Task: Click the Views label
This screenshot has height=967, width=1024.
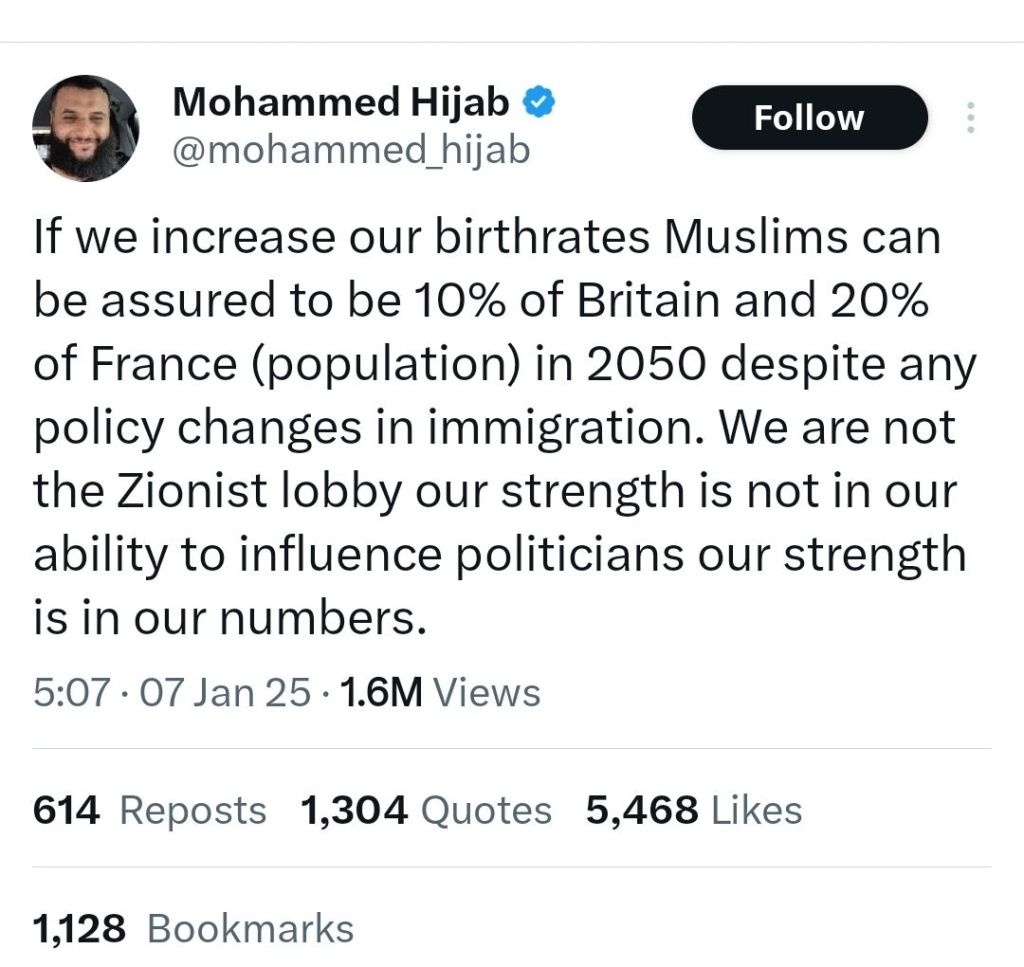Action: click(488, 692)
